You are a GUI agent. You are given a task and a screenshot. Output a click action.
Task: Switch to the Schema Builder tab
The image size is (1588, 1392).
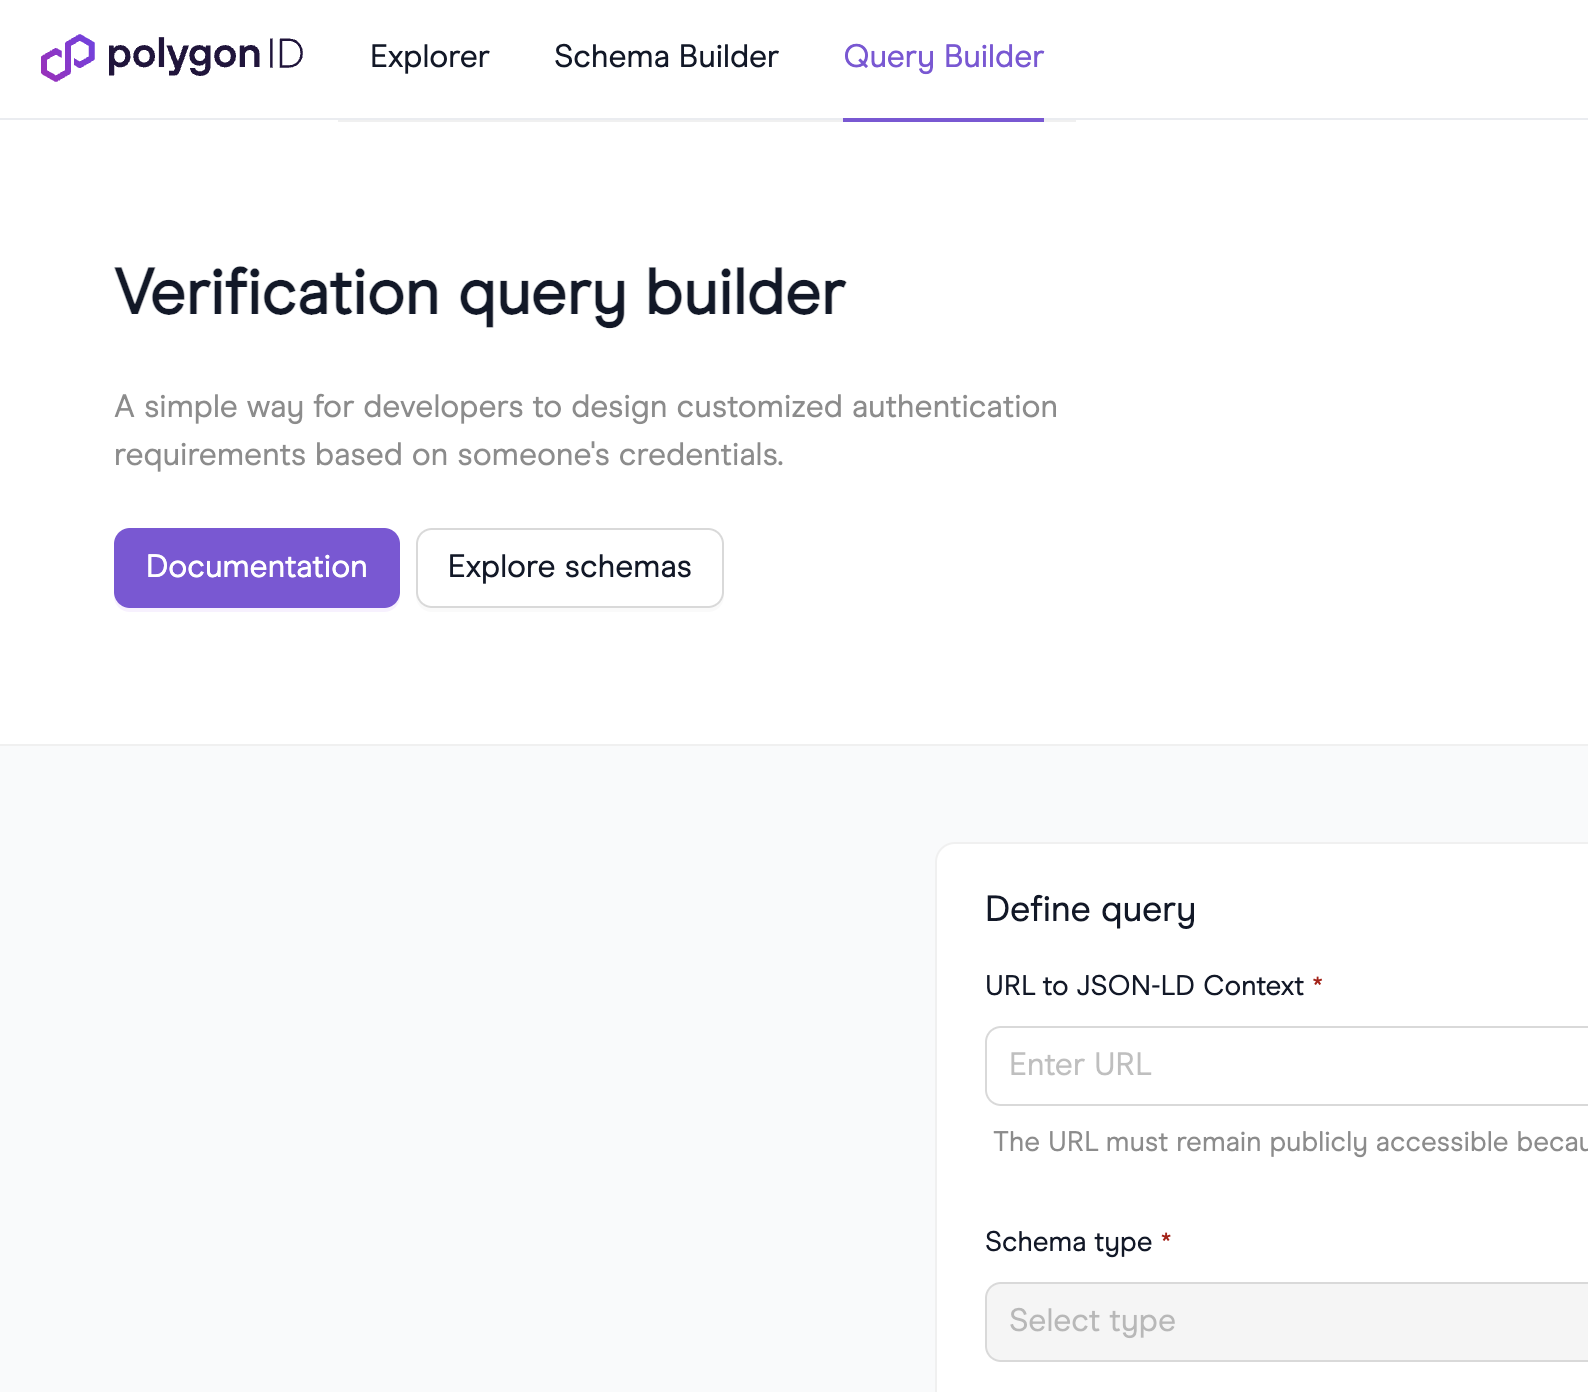coord(666,57)
